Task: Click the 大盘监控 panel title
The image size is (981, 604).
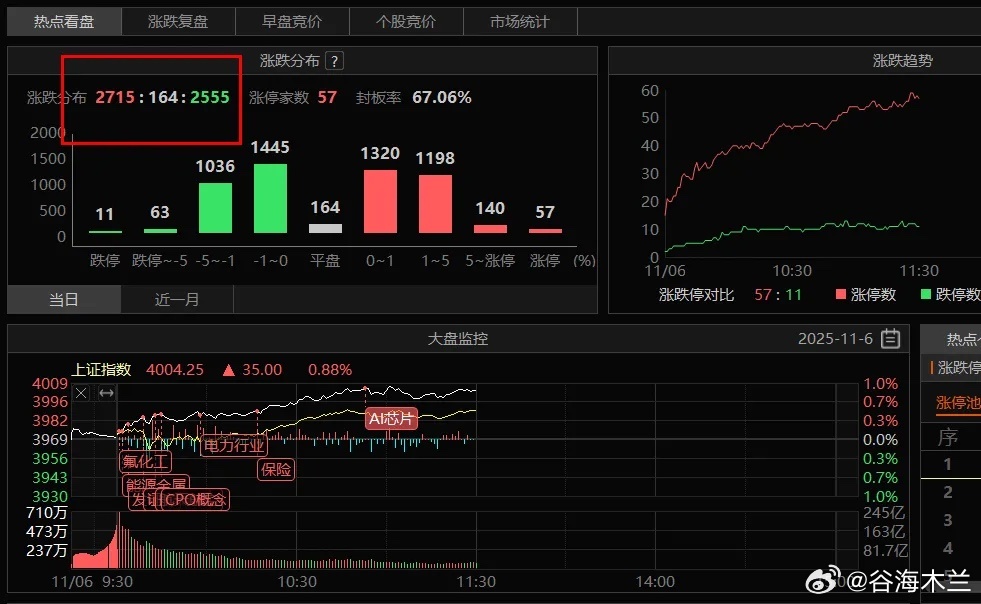Action: pyautogui.click(x=457, y=339)
